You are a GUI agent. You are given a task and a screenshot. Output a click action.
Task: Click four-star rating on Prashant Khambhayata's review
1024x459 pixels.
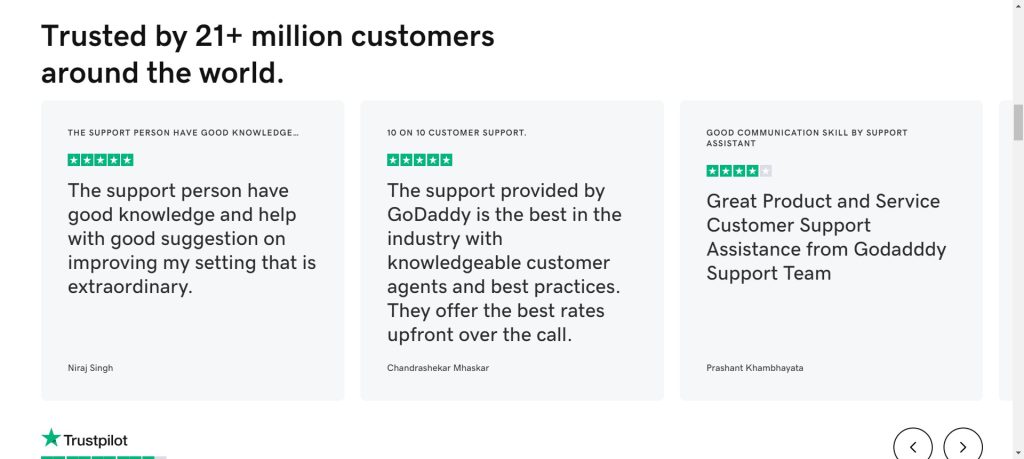click(738, 171)
